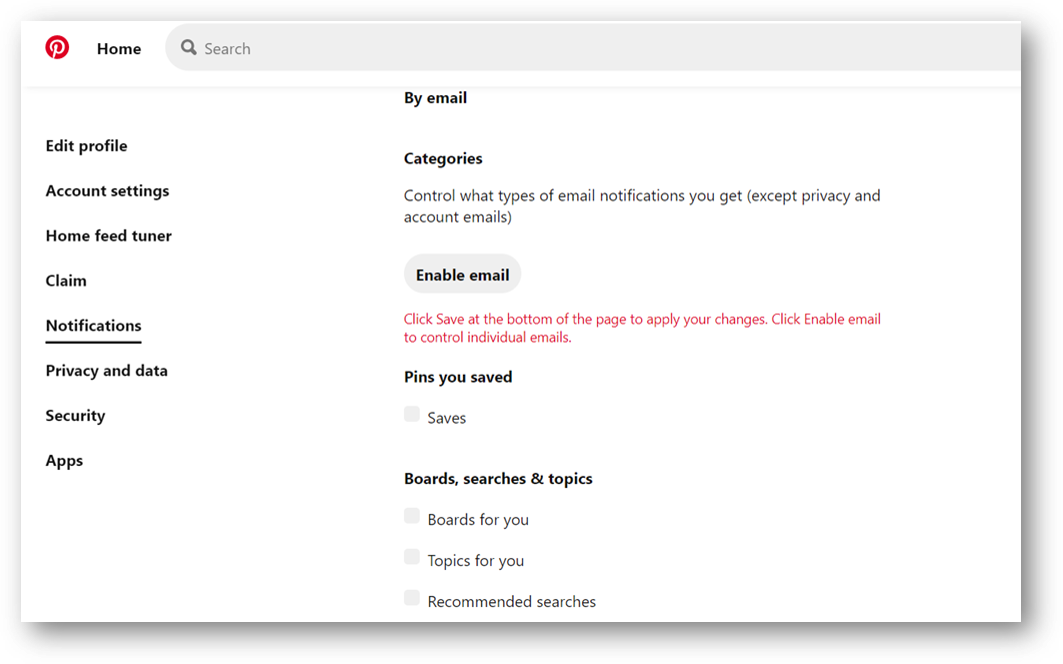
Task: Click the By email heading
Action: point(435,98)
